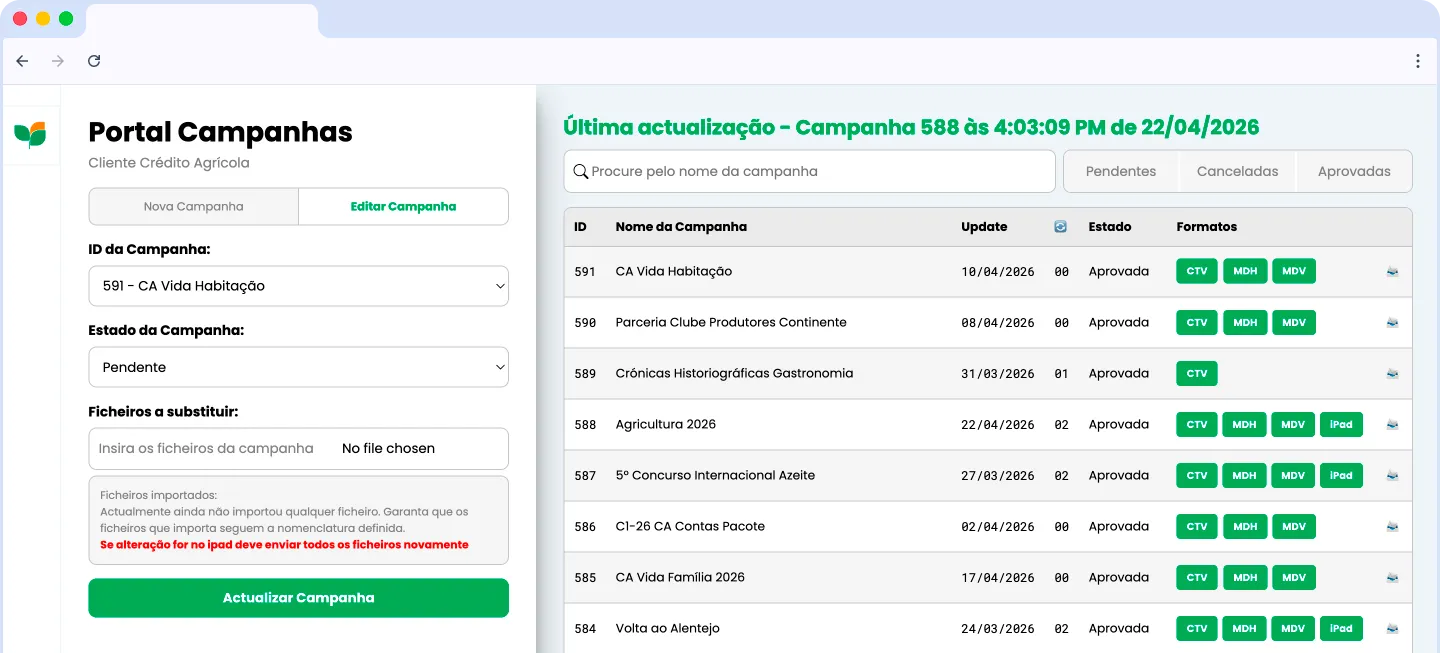Click CTV badge for CA Vida Habitação
This screenshot has width=1440, height=653.
click(x=1197, y=271)
